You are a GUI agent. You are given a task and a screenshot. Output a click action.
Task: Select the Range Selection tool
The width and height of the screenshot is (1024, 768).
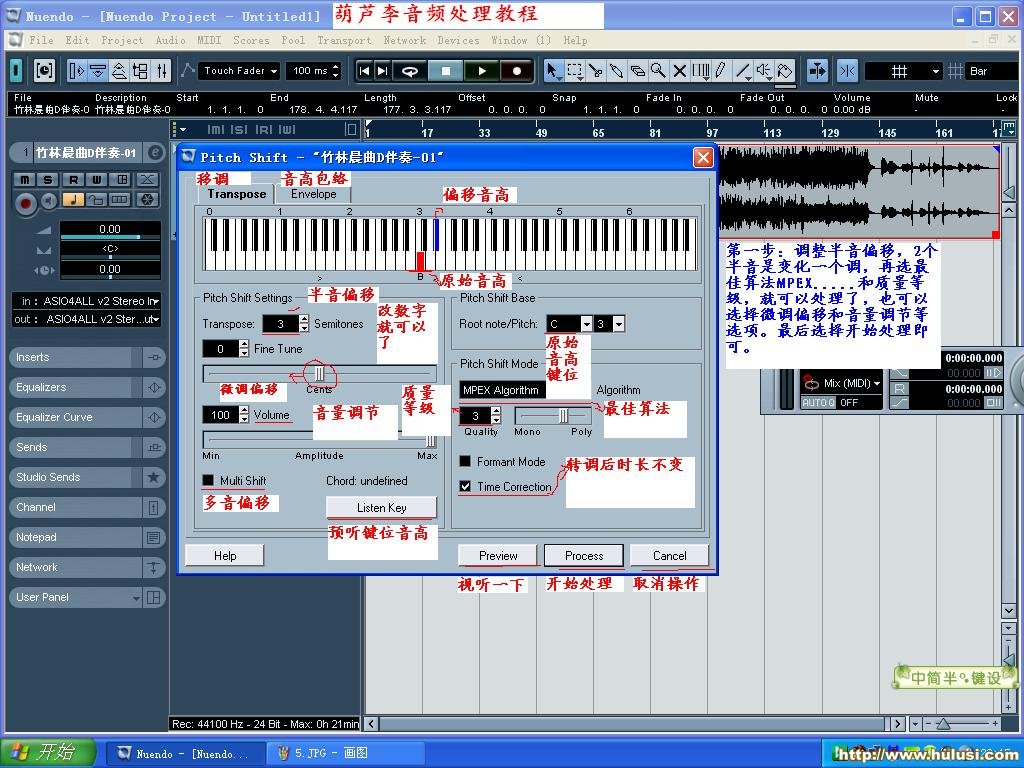(x=575, y=71)
